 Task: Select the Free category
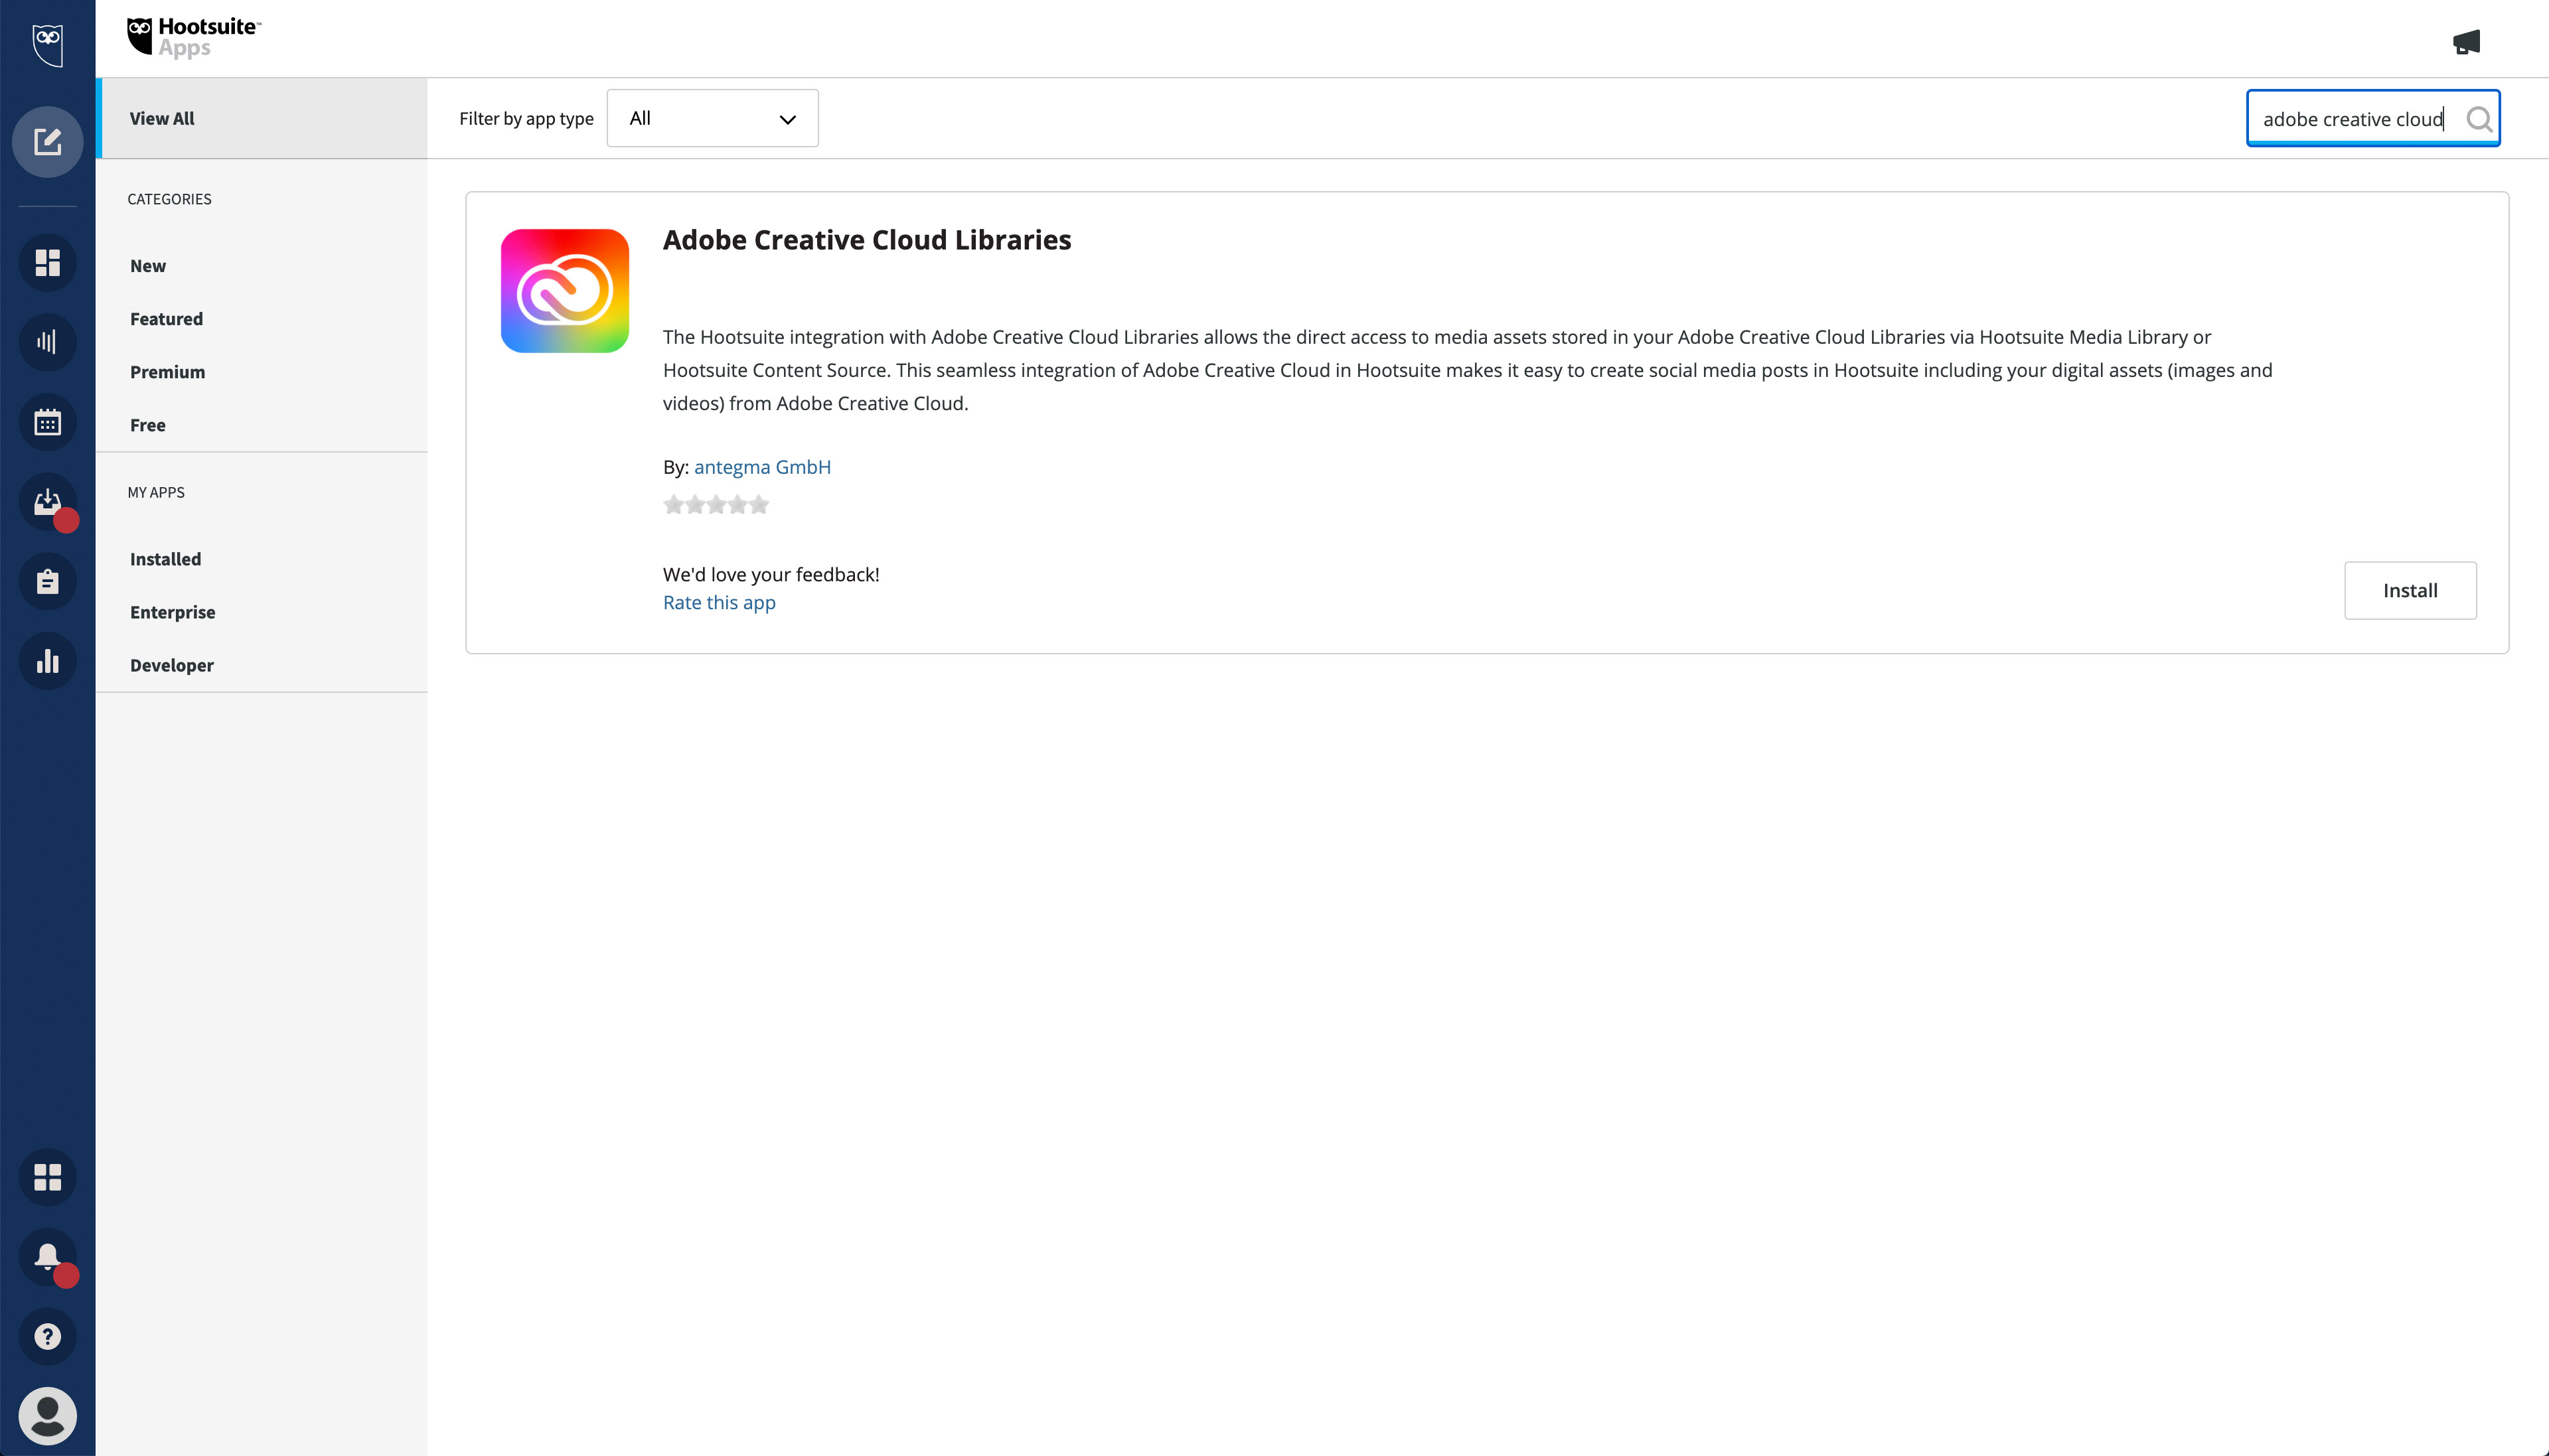[x=148, y=425]
